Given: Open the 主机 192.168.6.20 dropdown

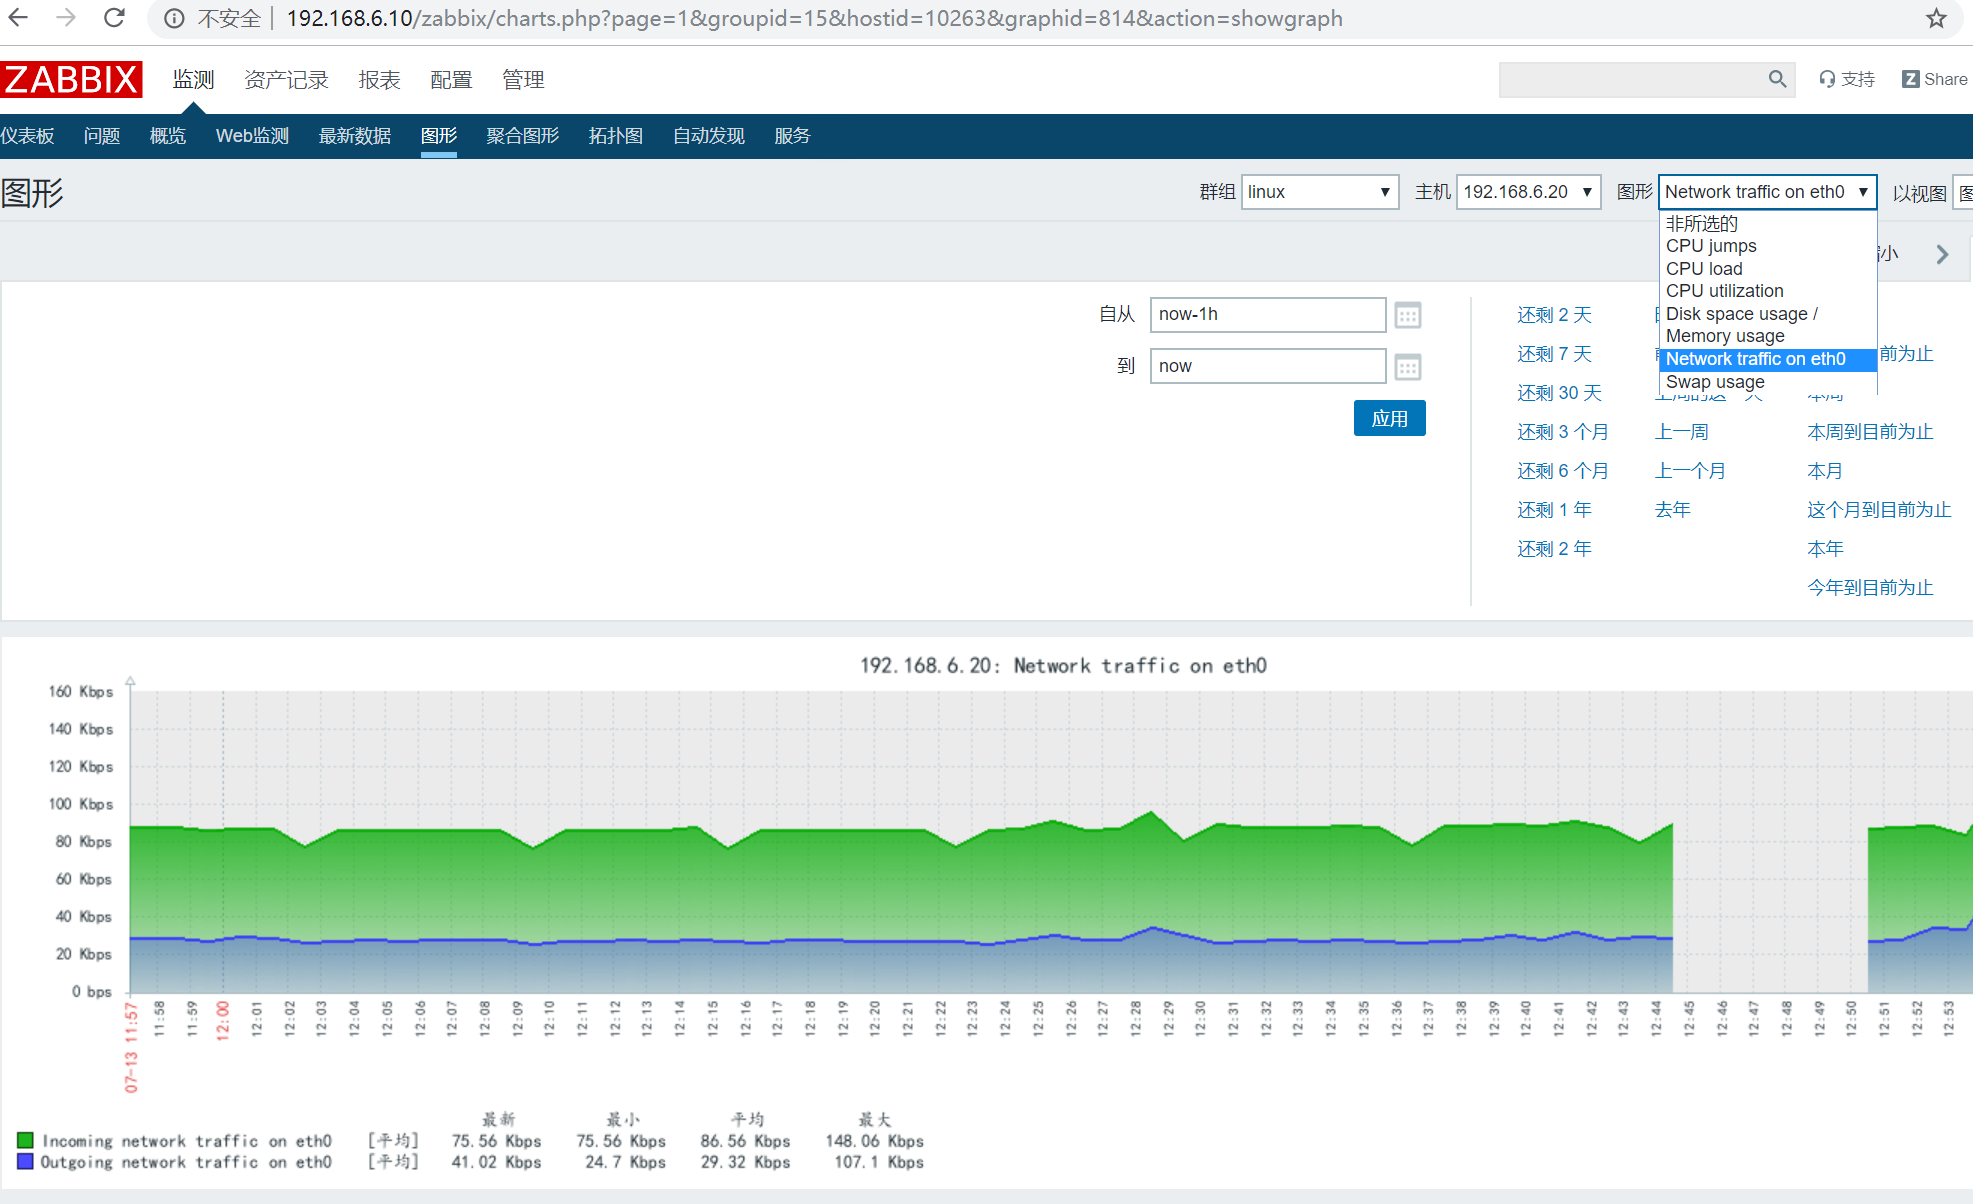Looking at the screenshot, I should pyautogui.click(x=1528, y=192).
